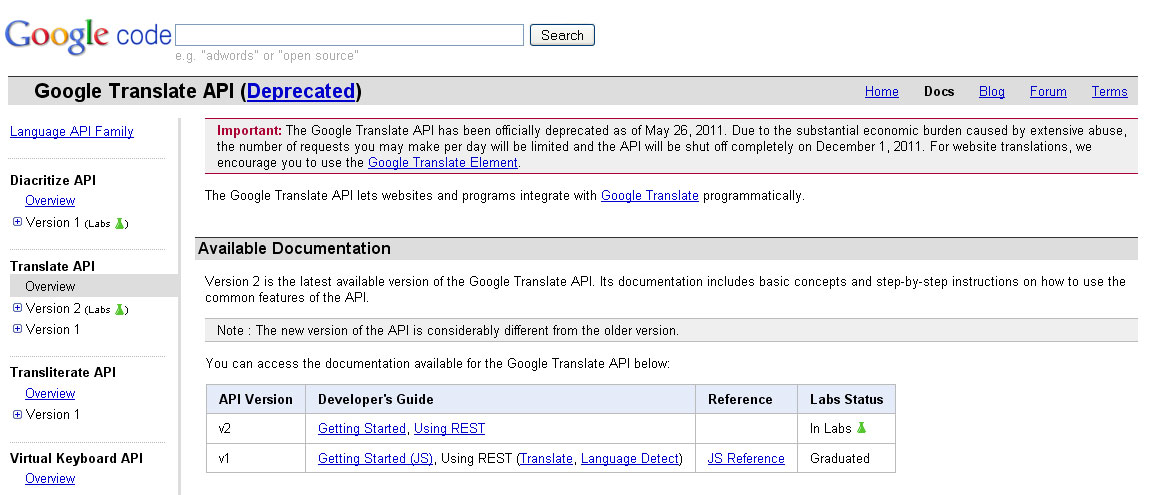The image size is (1149, 495).
Task: Focus the Google Code search field
Action: point(349,35)
